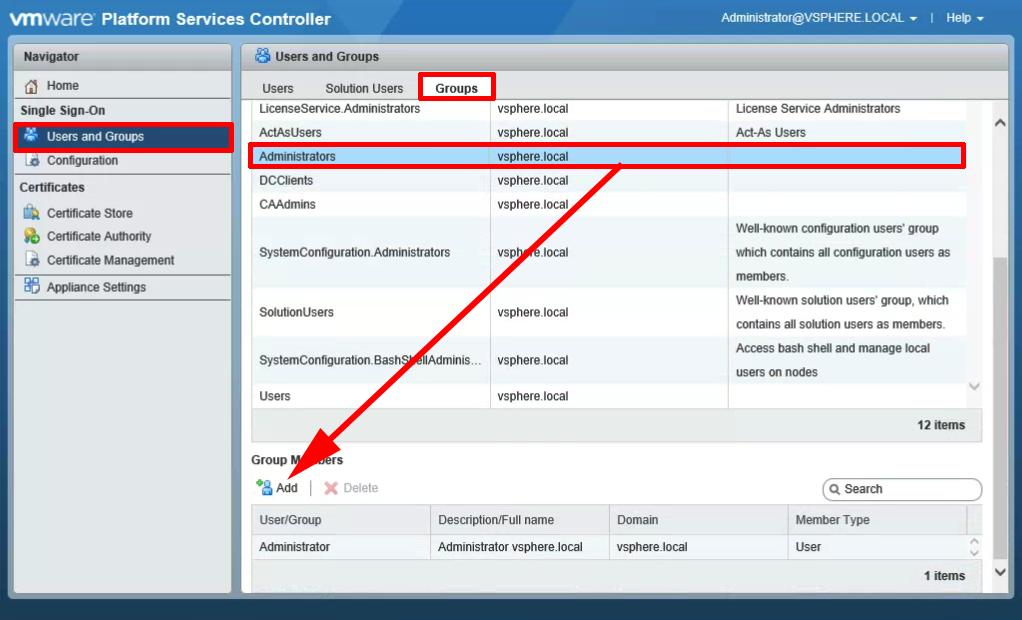Click the Certificate Store icon
Screen dimensions: 1022x620
click(x=31, y=213)
